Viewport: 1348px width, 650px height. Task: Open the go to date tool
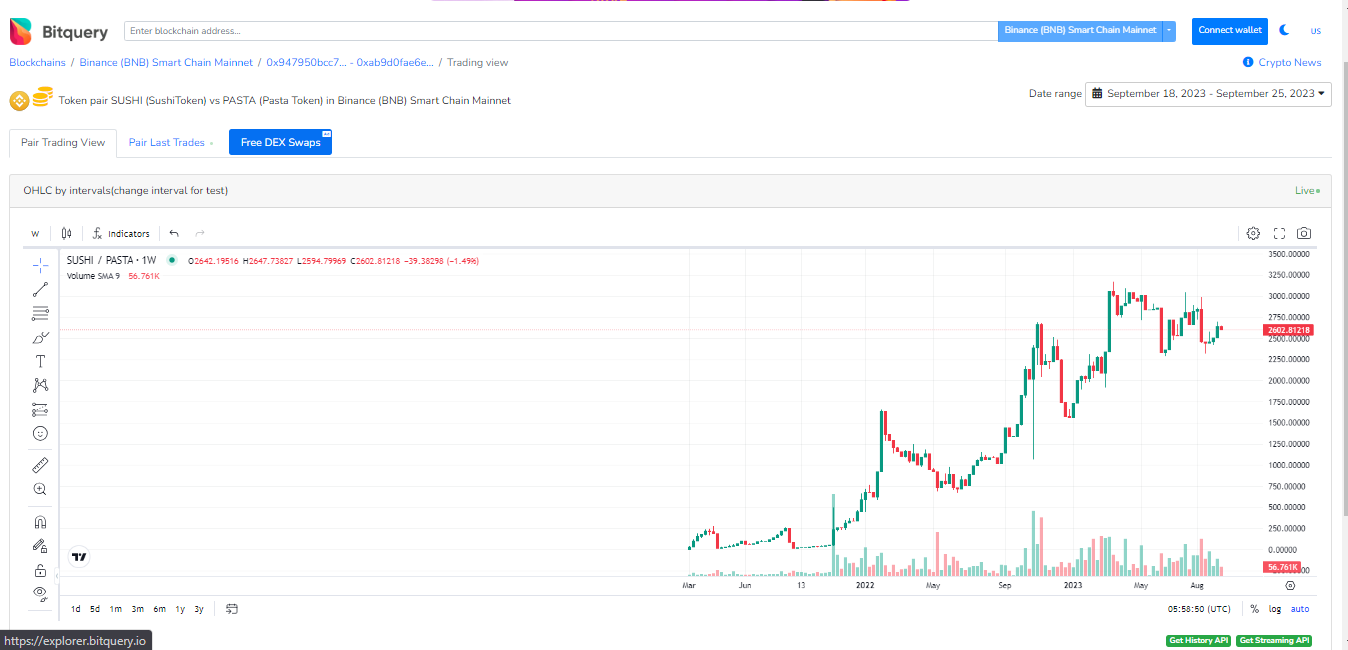[x=232, y=608]
